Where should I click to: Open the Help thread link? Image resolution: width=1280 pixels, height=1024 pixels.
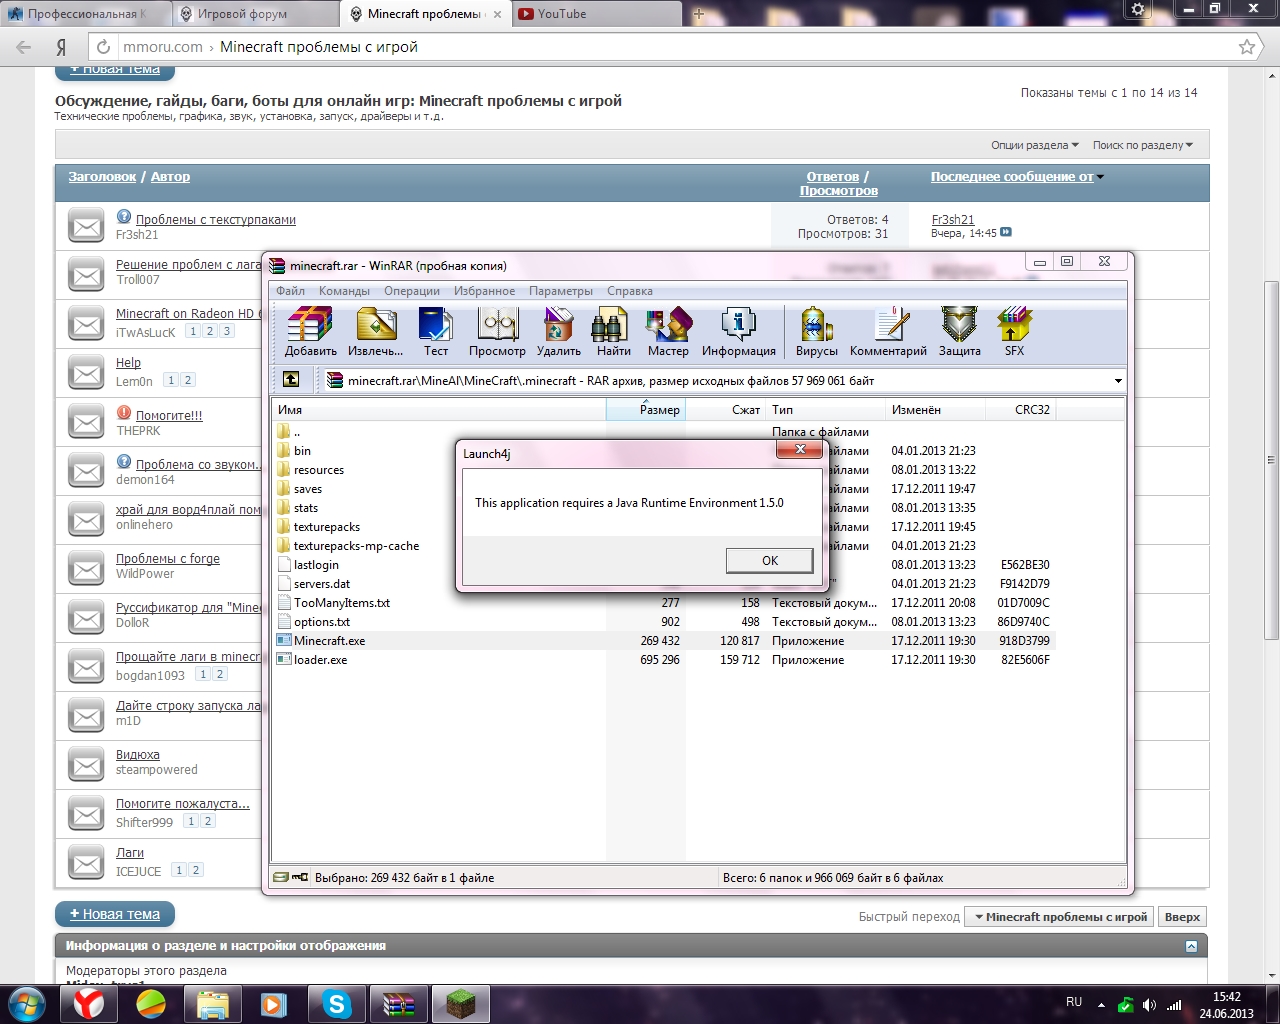click(x=128, y=363)
